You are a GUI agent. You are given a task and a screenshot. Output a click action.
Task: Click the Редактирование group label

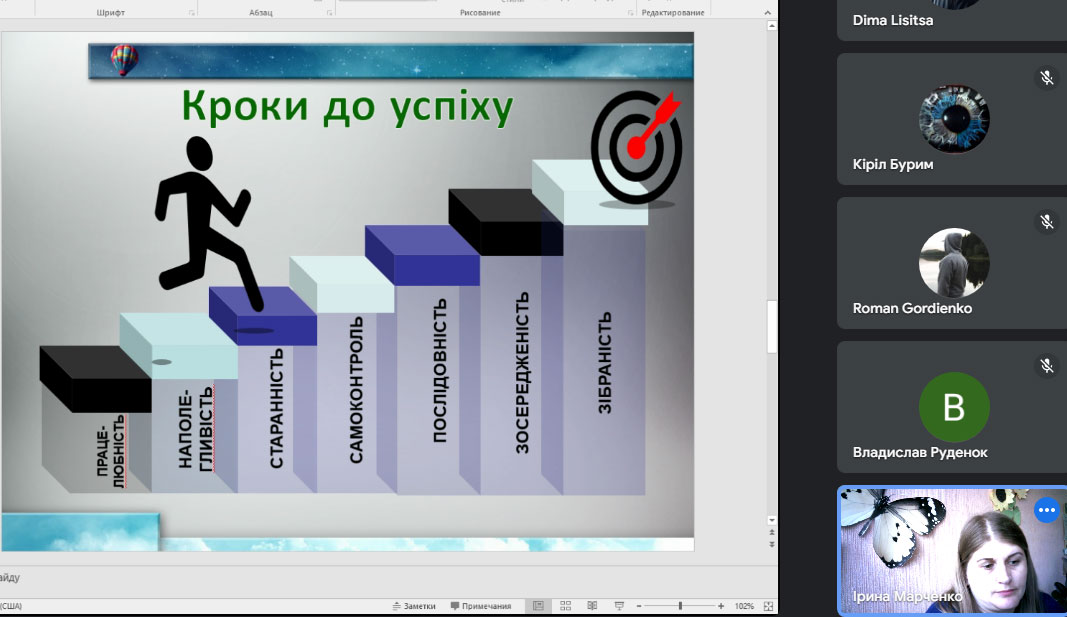tap(672, 12)
